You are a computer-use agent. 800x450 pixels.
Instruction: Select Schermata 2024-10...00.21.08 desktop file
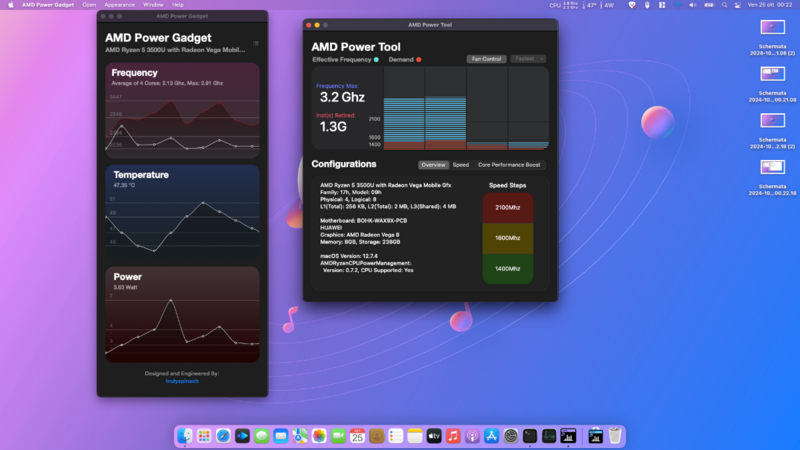[772, 84]
